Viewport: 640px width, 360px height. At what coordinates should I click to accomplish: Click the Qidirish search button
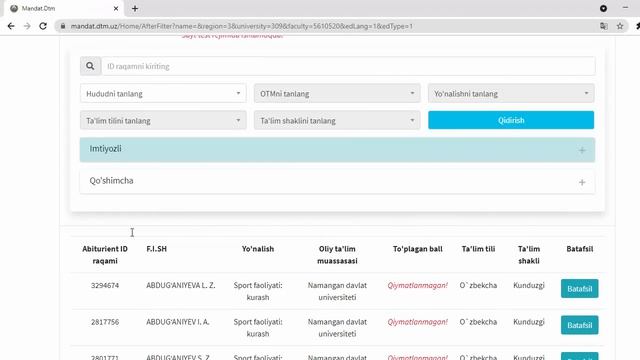[511, 120]
